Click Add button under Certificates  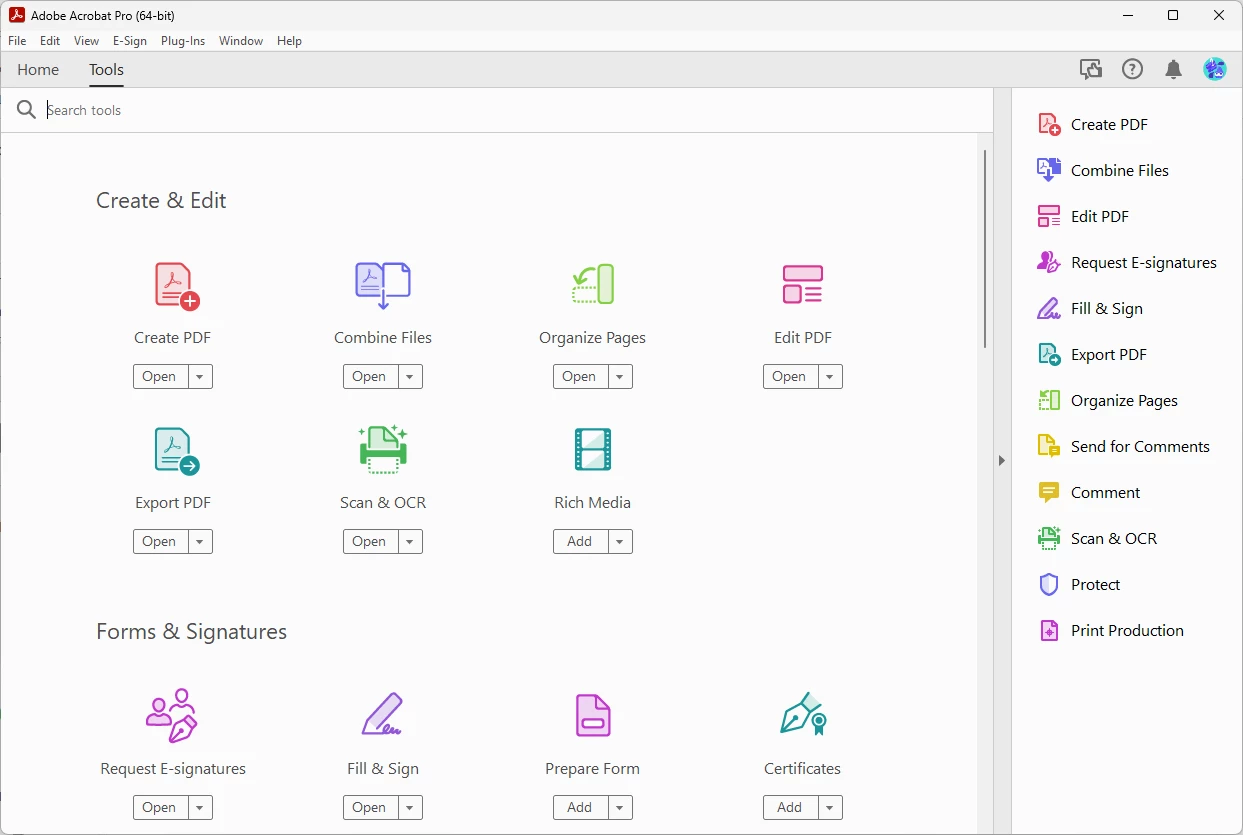790,808
